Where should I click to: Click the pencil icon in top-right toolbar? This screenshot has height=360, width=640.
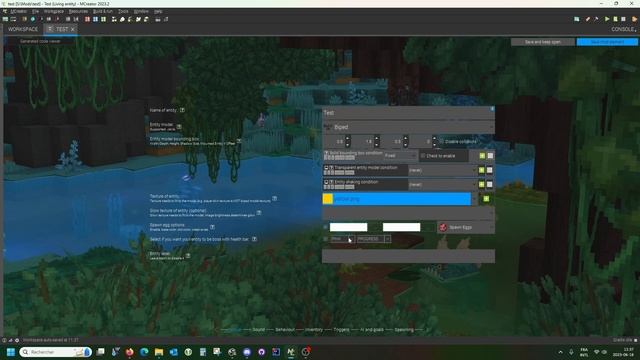[588, 19]
